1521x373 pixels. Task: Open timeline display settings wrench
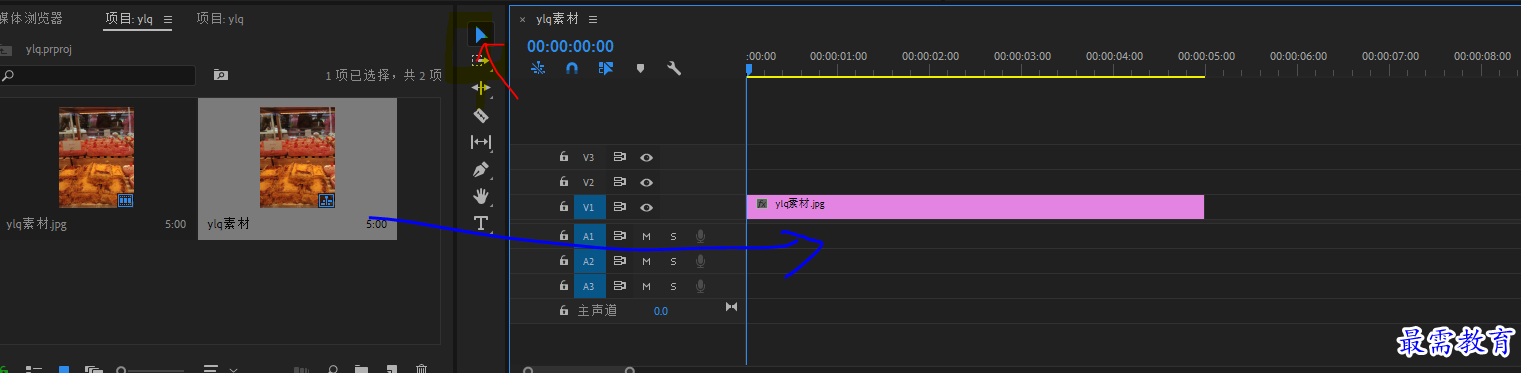point(674,69)
